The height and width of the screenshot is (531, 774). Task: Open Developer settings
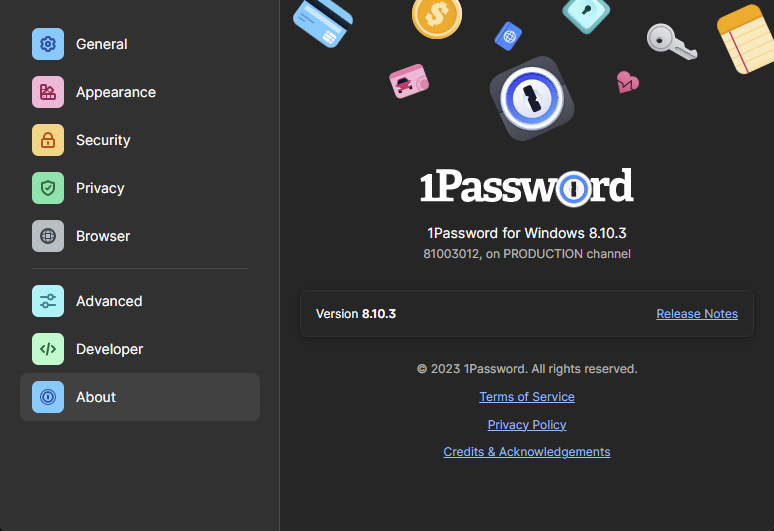pyautogui.click(x=109, y=349)
